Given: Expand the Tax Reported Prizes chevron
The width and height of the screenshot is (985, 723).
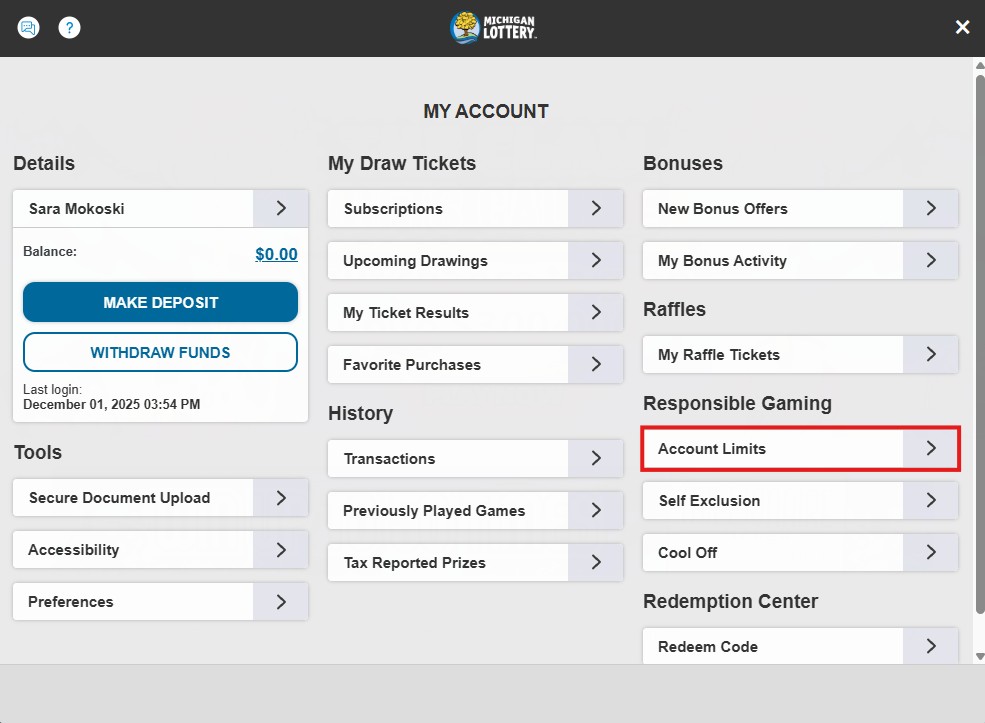Looking at the screenshot, I should pos(596,563).
